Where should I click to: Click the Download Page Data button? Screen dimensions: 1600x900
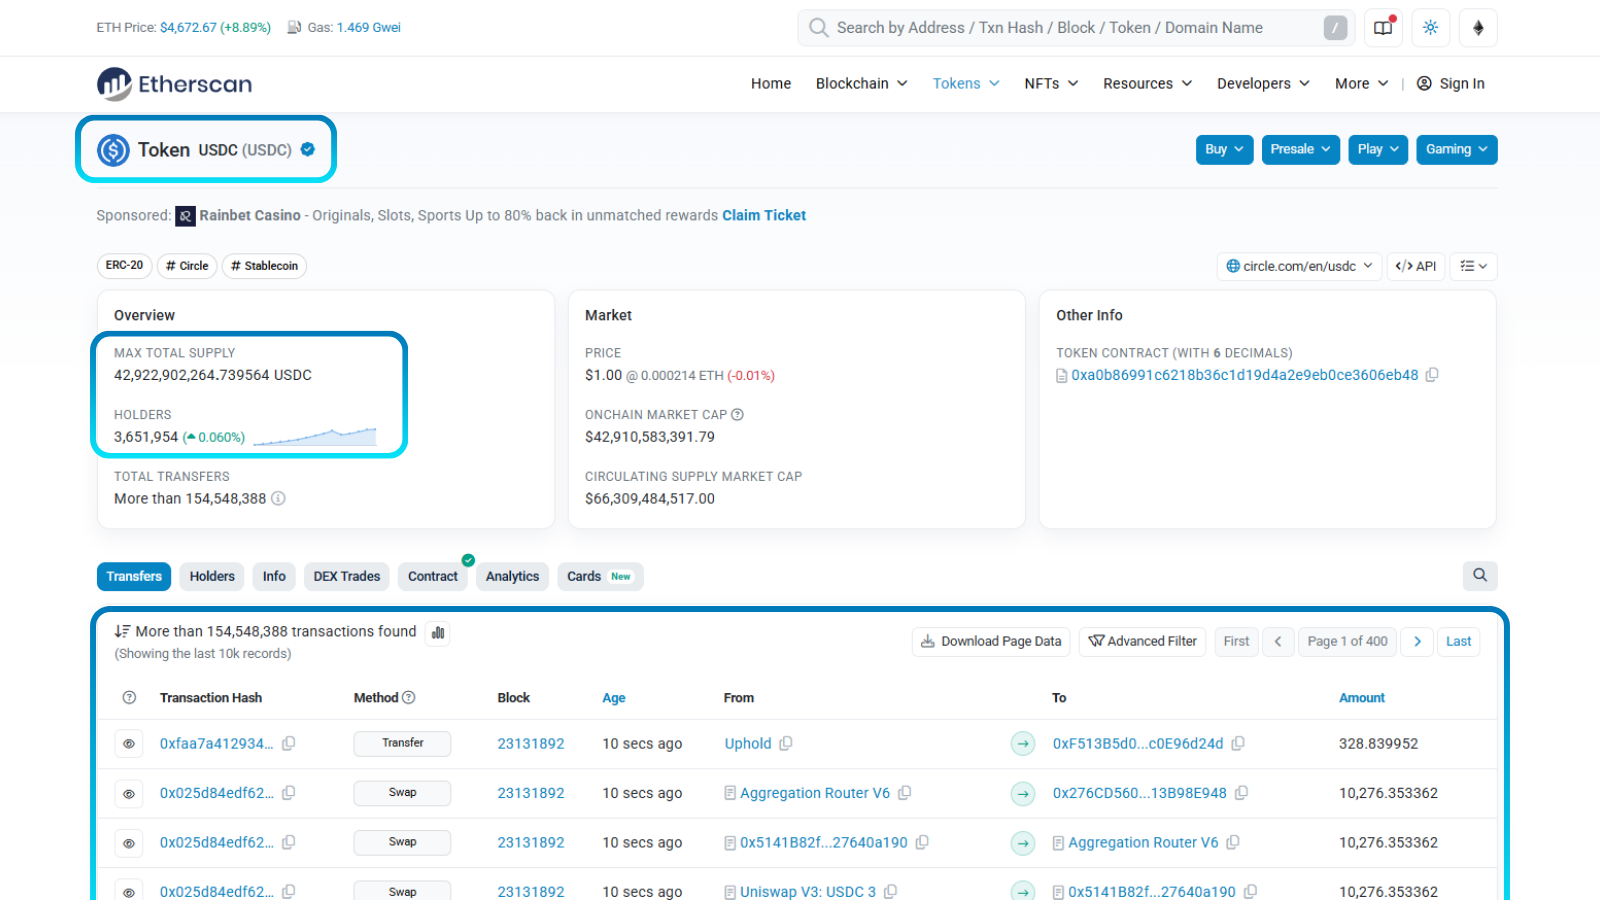pyautogui.click(x=991, y=641)
